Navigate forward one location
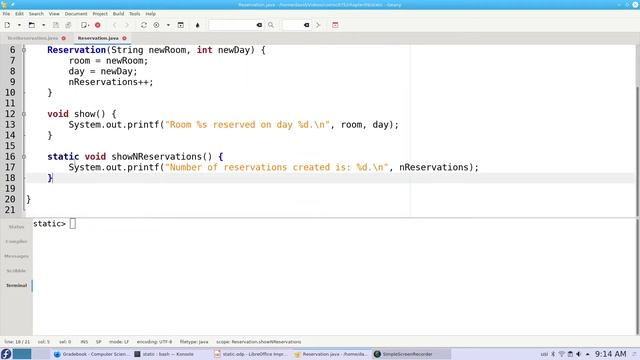The height and width of the screenshot is (360, 640). coord(127,25)
